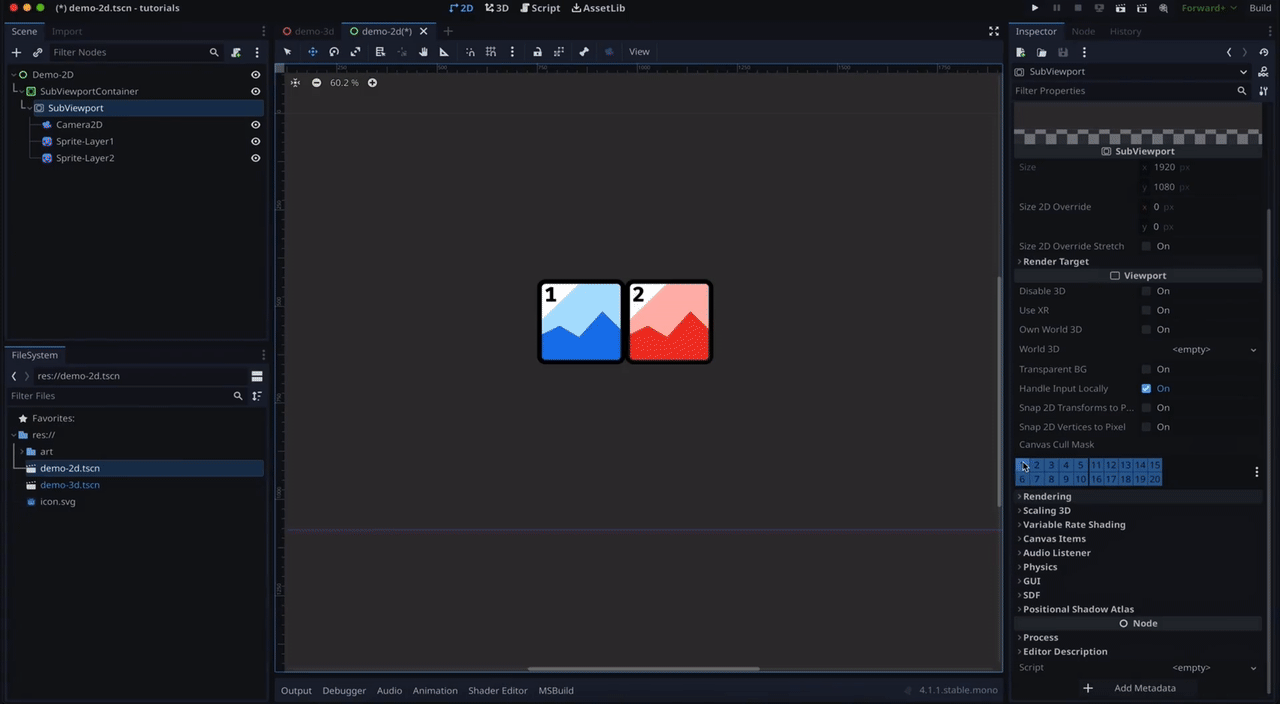Click the zoom in plus button
The height and width of the screenshot is (704, 1280).
(372, 83)
